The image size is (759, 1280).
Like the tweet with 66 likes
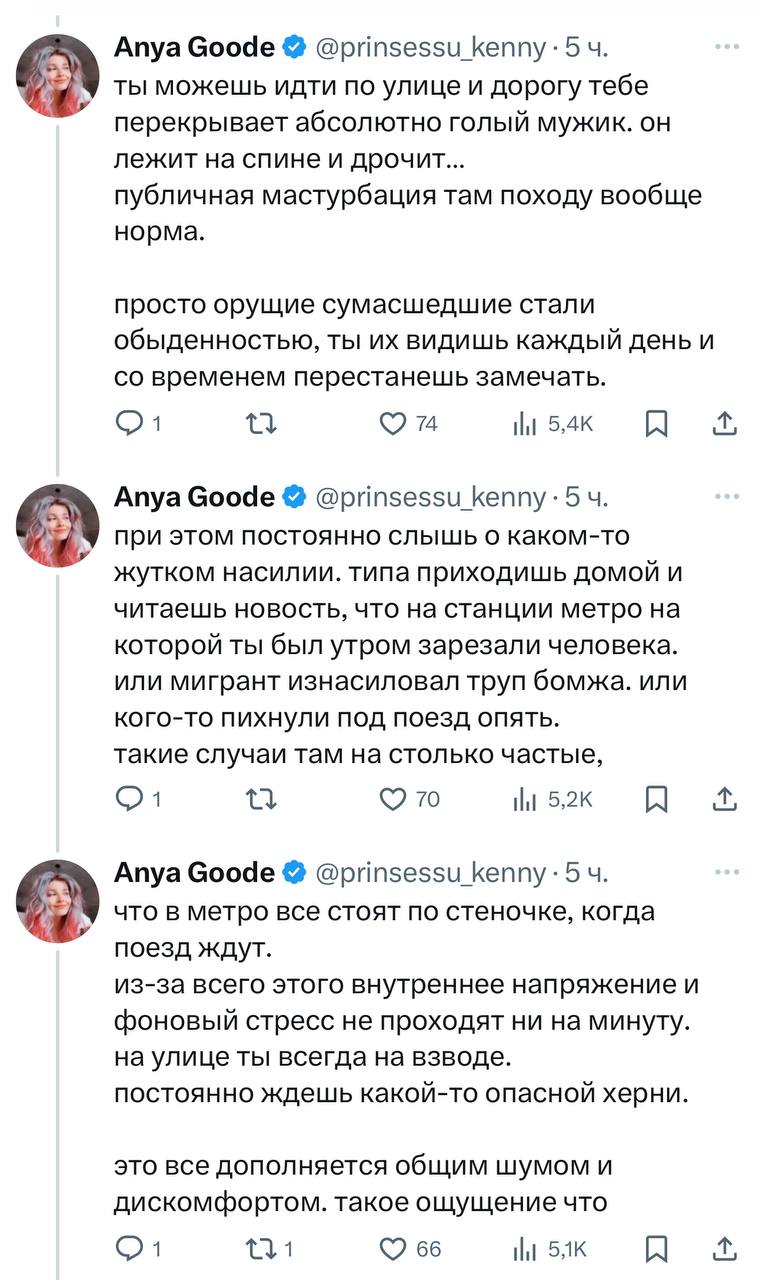(394, 1248)
